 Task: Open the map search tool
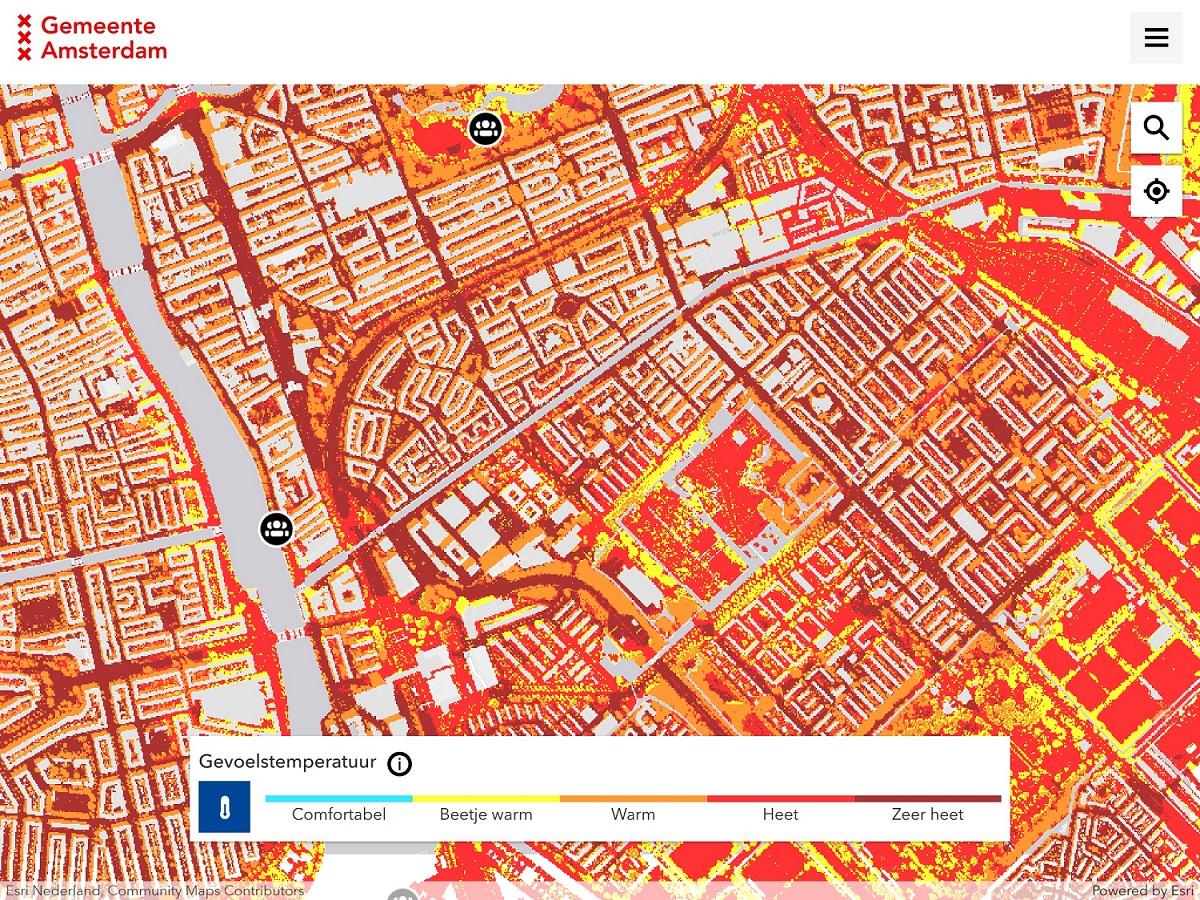pyautogui.click(x=1156, y=128)
